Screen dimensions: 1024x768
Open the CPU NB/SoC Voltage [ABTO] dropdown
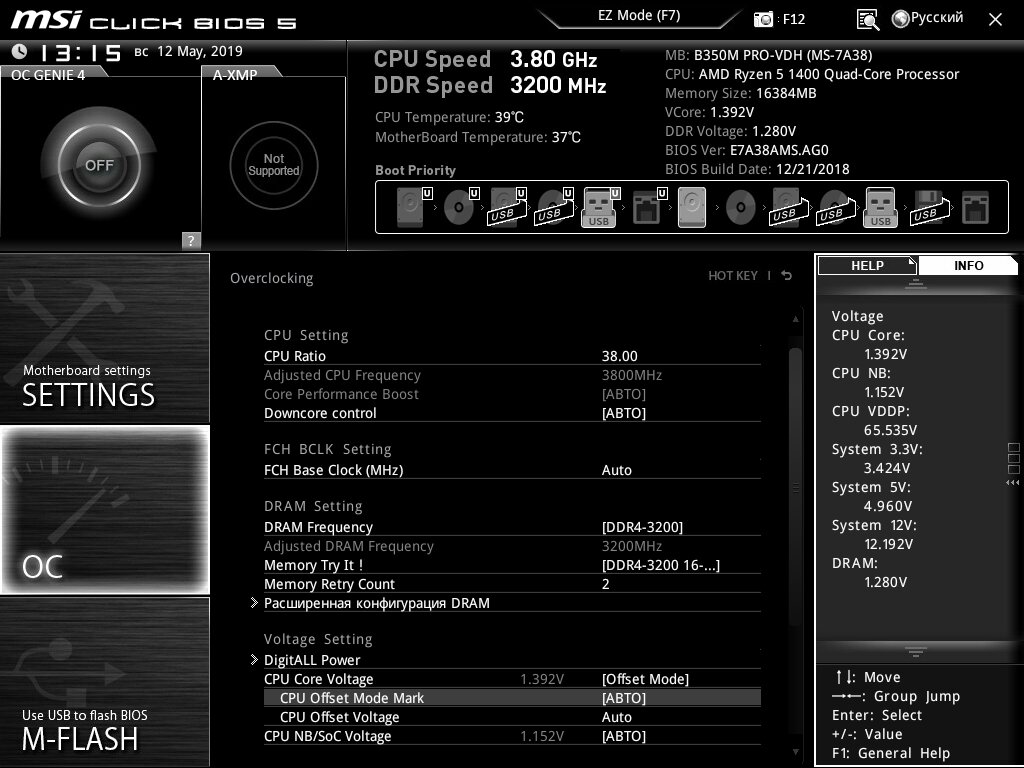click(624, 735)
